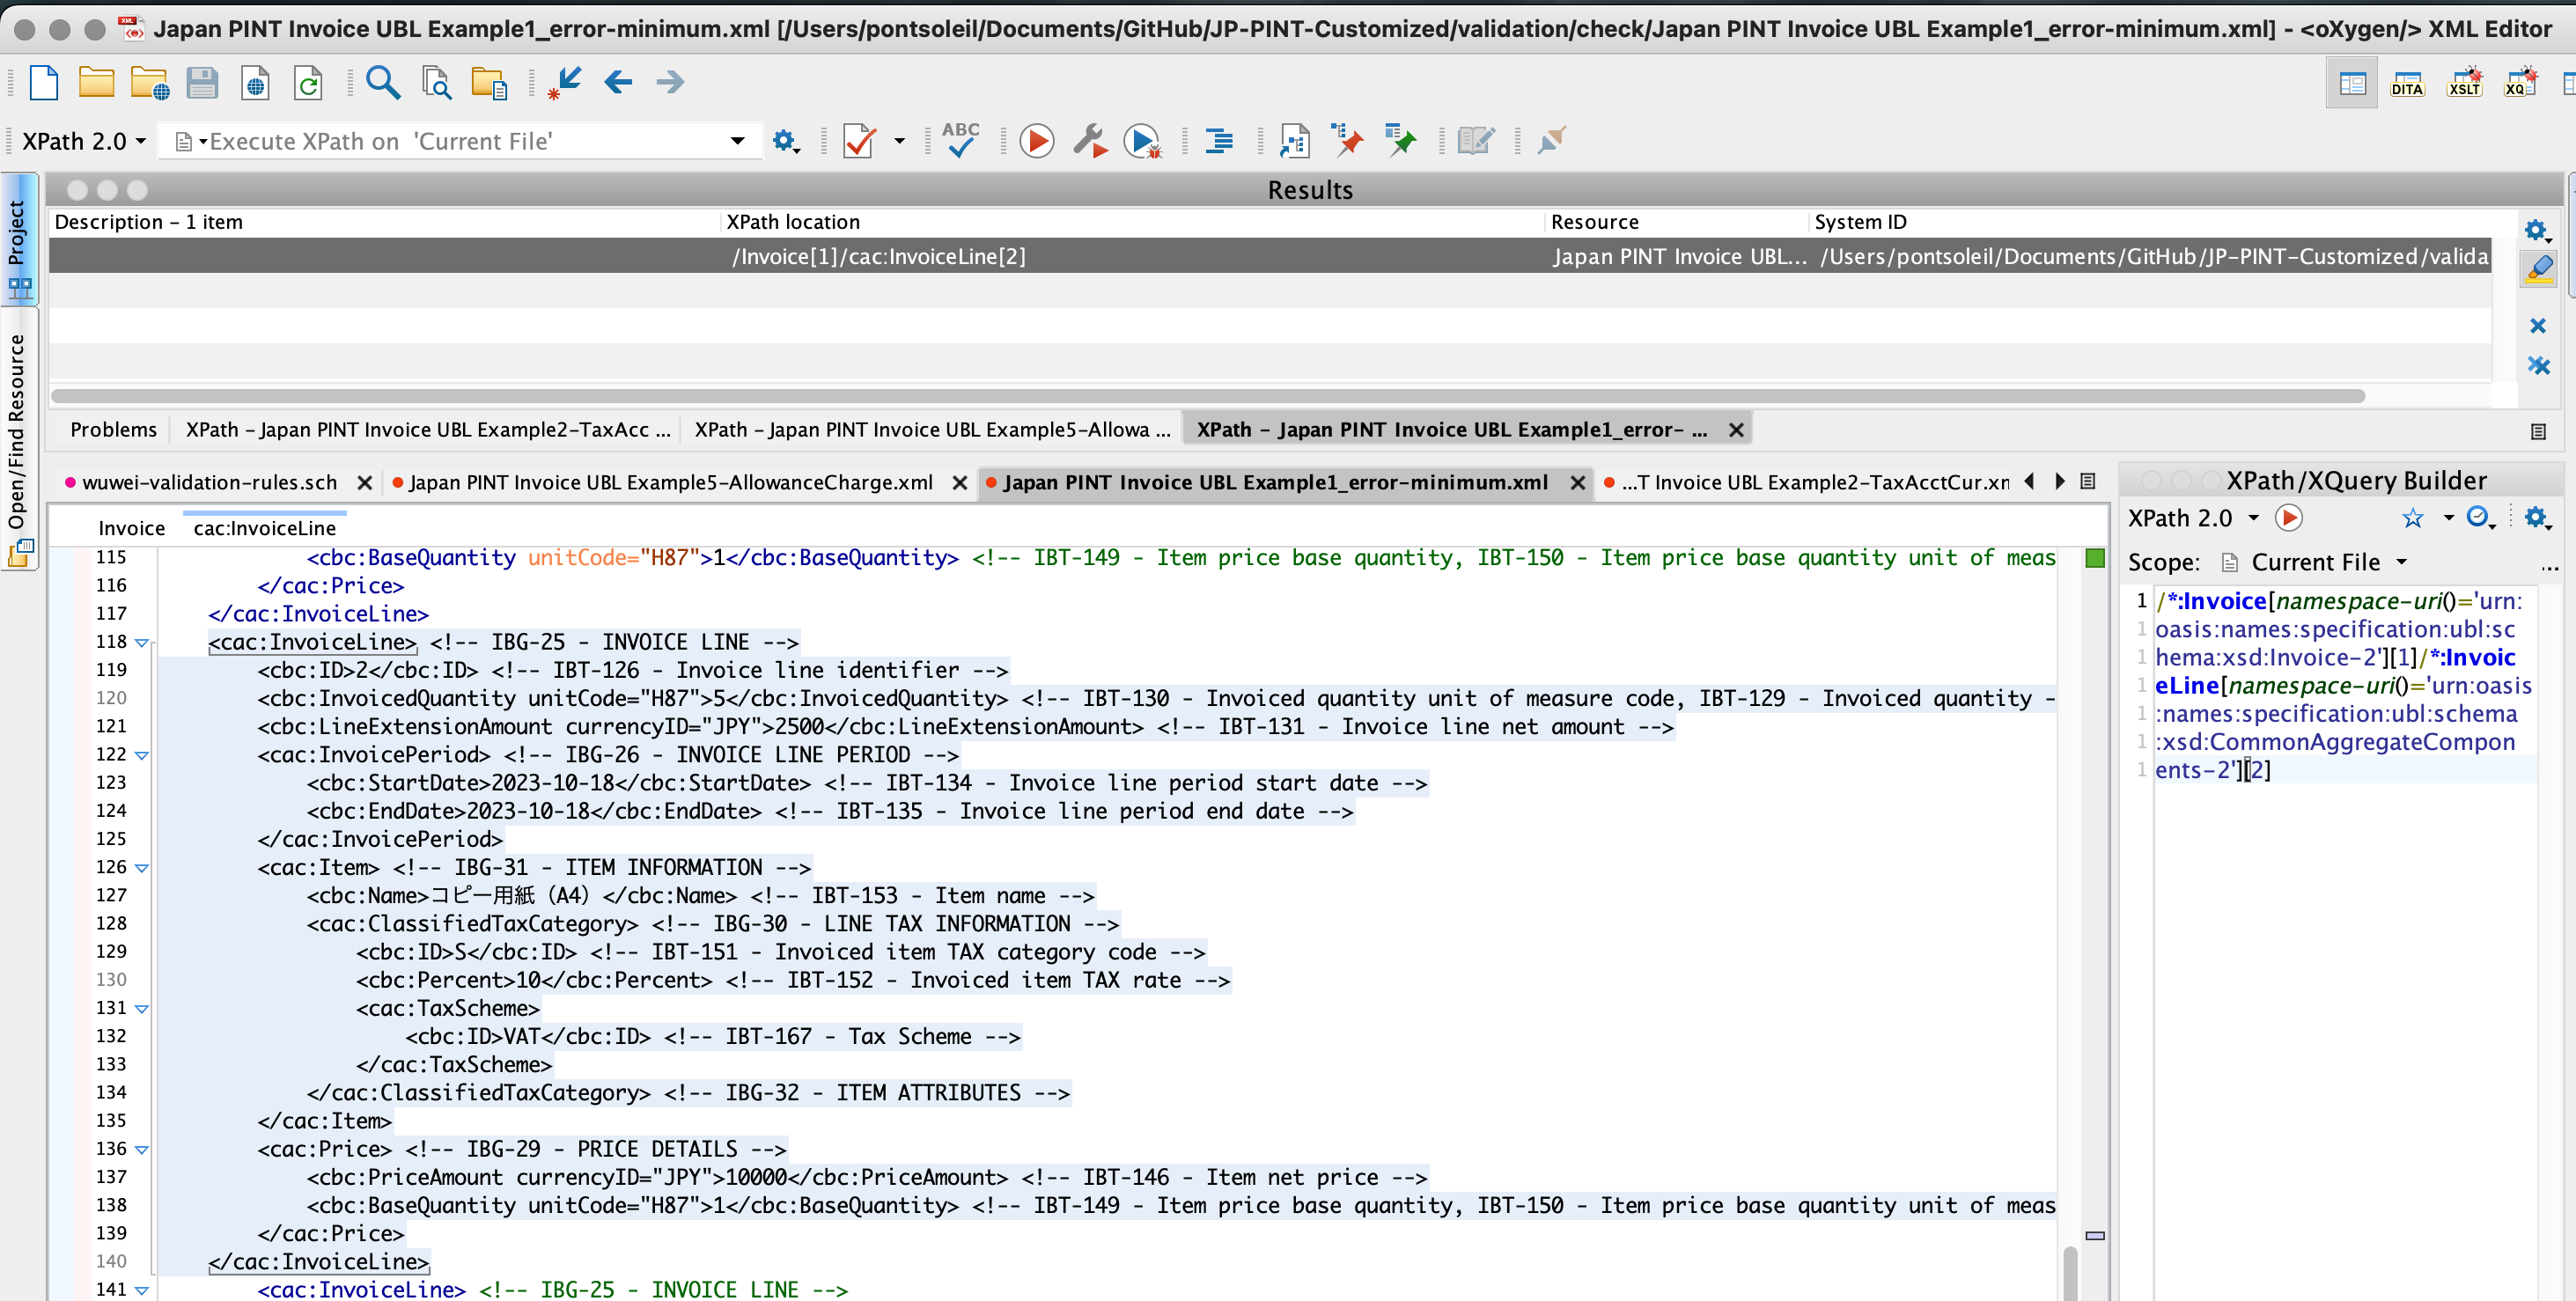The height and width of the screenshot is (1301, 2576).
Task: Expand the Execute XPath scope dropdown arrow
Action: tap(738, 141)
